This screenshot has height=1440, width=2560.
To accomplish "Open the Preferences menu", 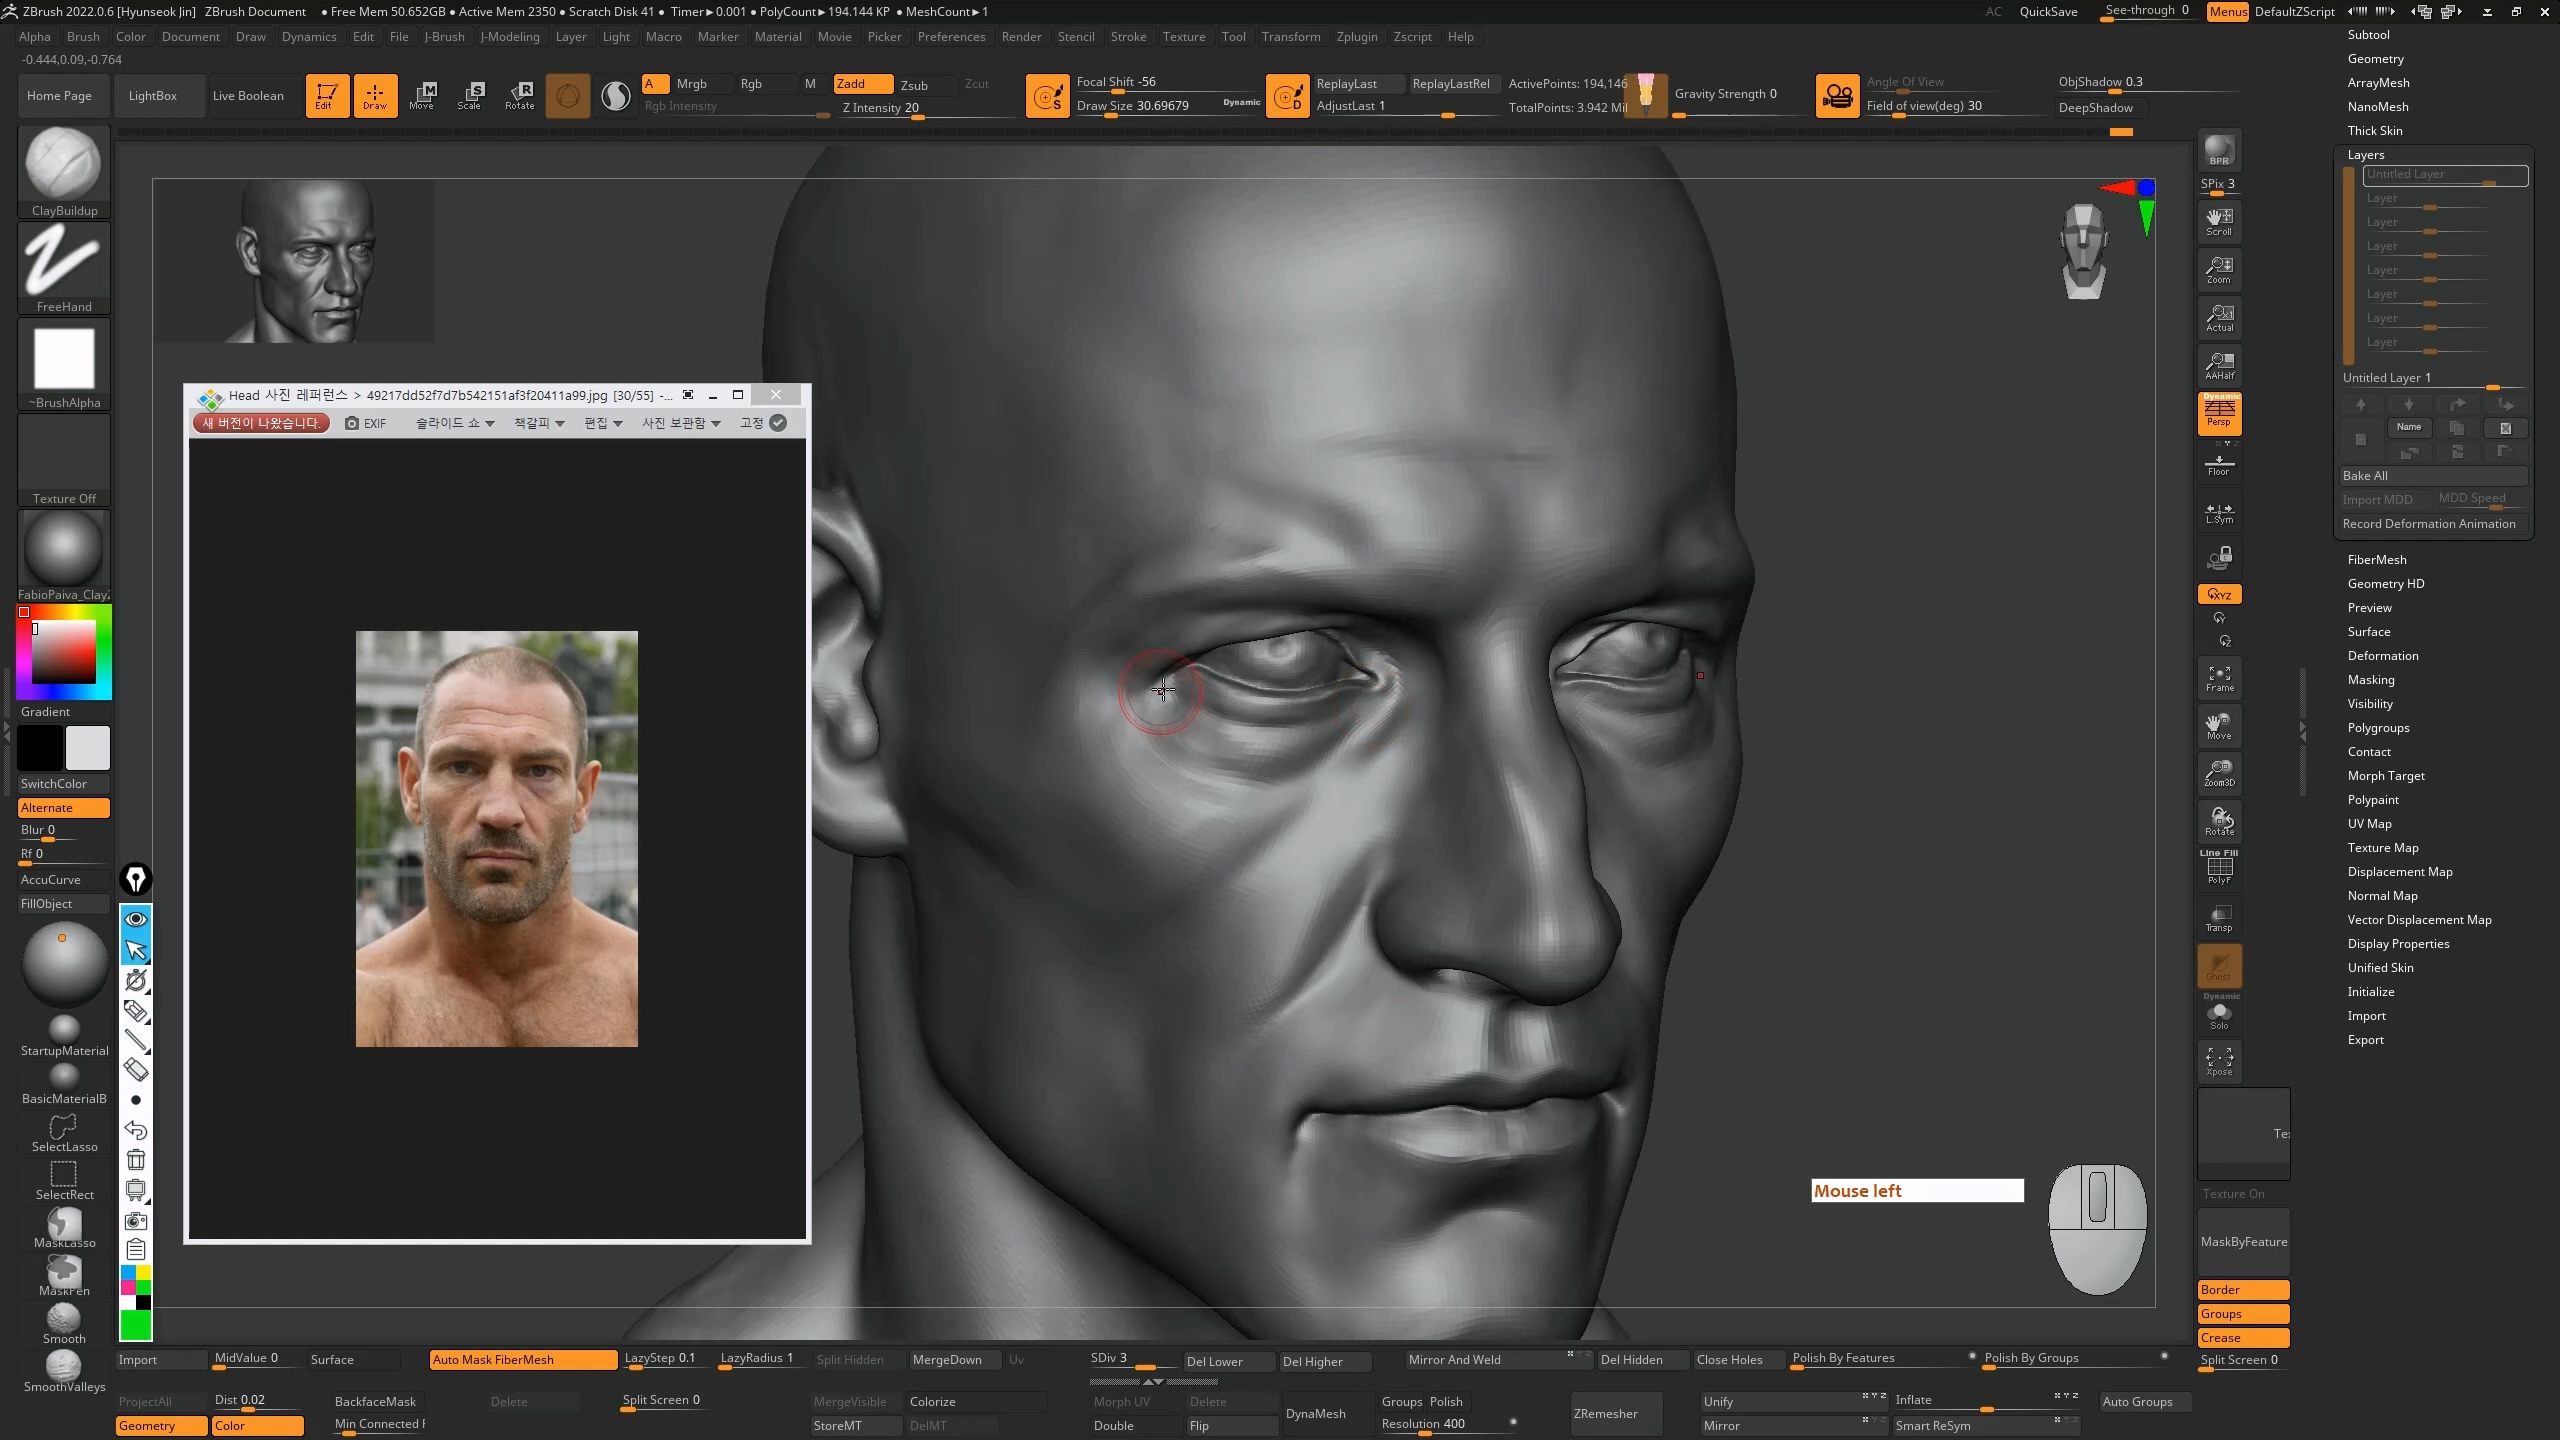I will click(x=951, y=37).
